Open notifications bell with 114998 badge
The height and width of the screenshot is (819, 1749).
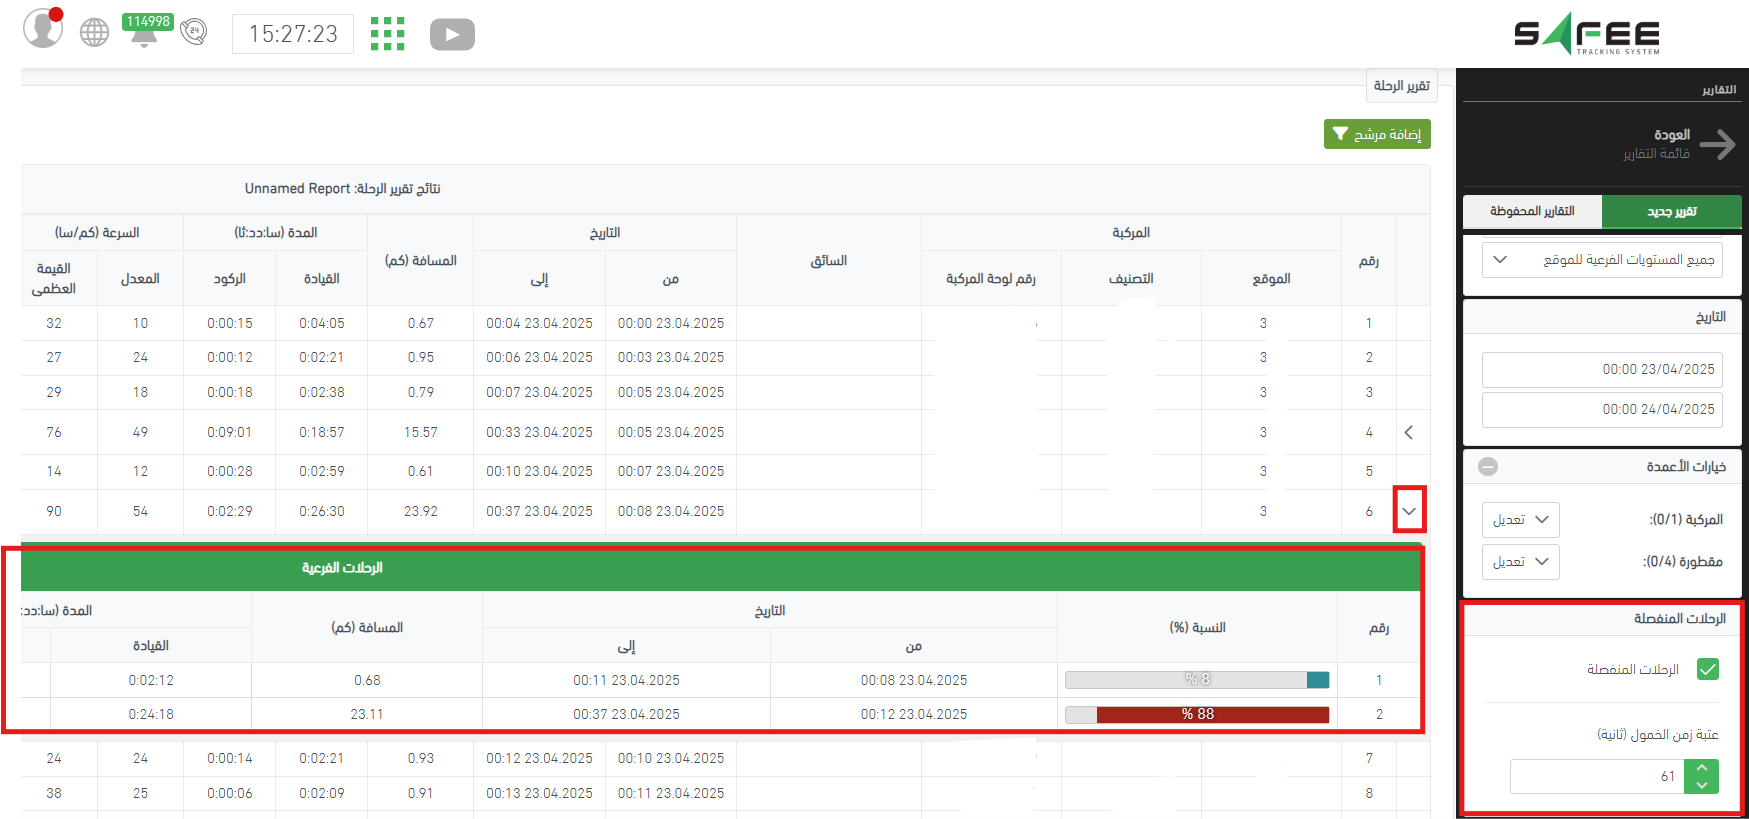[144, 33]
